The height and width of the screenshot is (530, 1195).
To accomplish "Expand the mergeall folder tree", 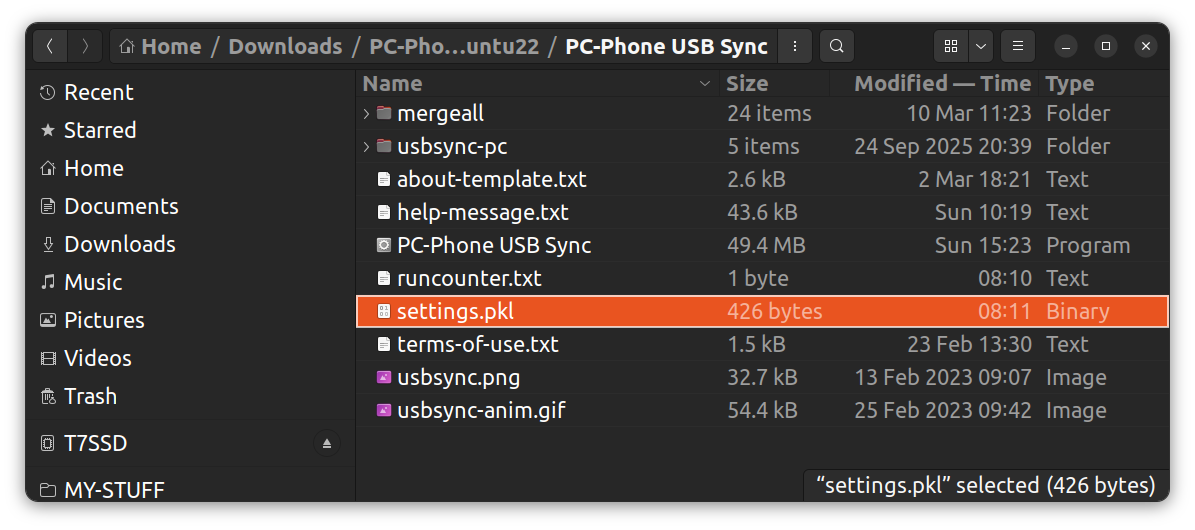I will point(367,114).
